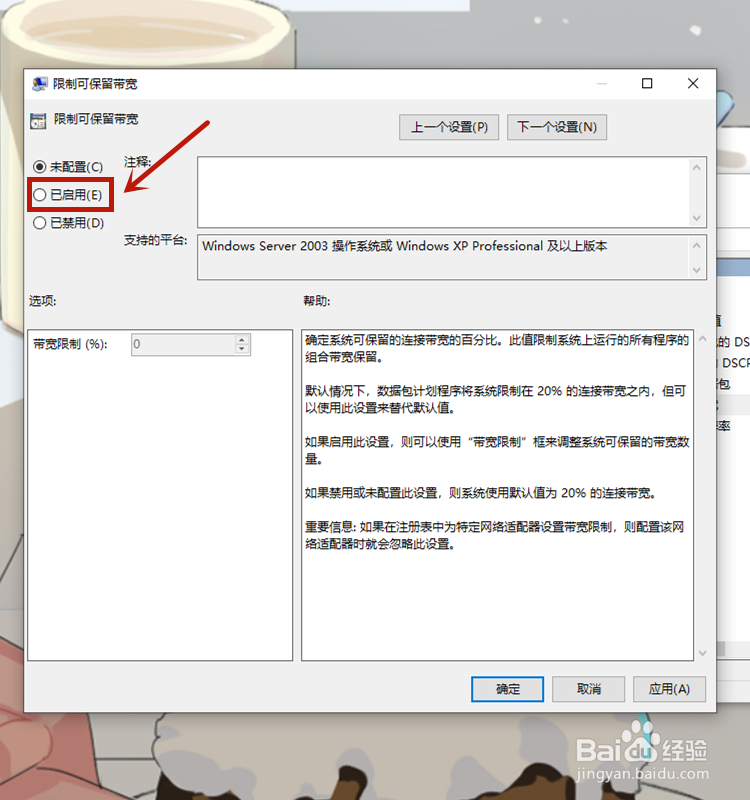Increase bandwidth limit with up spinner arrow
Image resolution: width=750 pixels, height=800 pixels.
(x=242, y=339)
